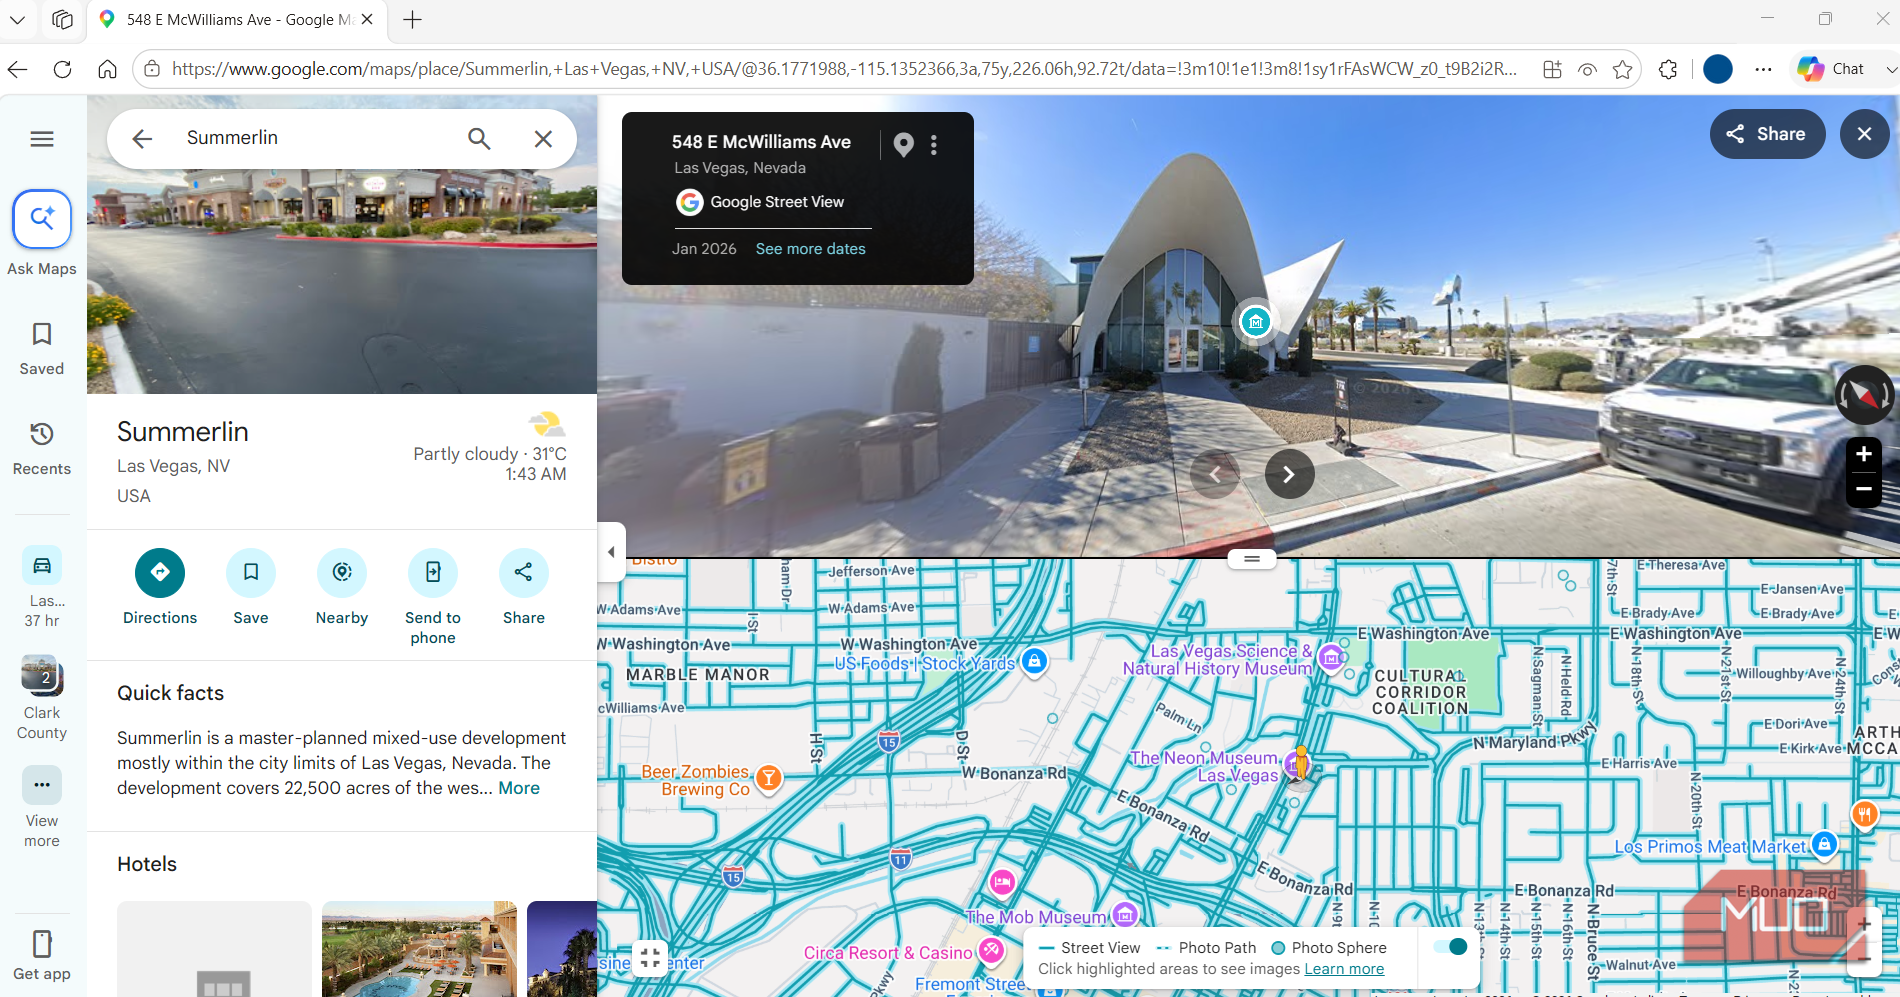Open browser Extensions icon
The width and height of the screenshot is (1900, 997).
[1668, 69]
